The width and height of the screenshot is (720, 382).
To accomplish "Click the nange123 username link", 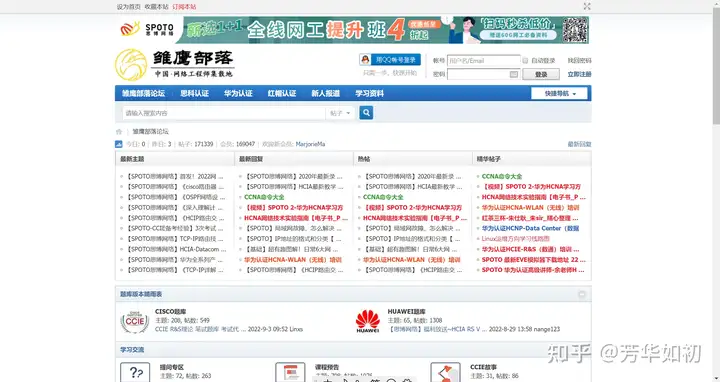I will point(547,329).
